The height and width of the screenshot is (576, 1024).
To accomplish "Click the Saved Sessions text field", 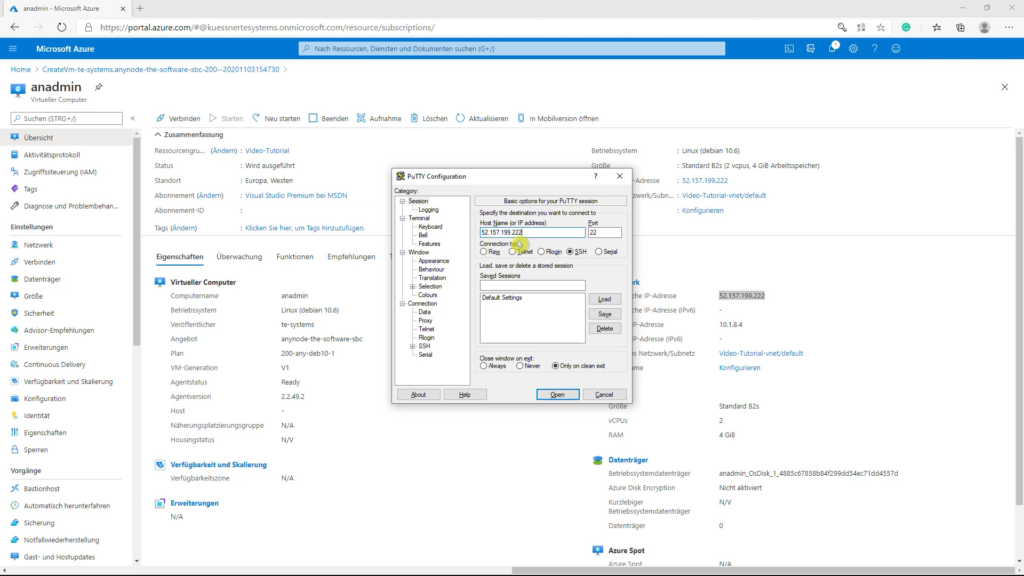I will (x=532, y=285).
